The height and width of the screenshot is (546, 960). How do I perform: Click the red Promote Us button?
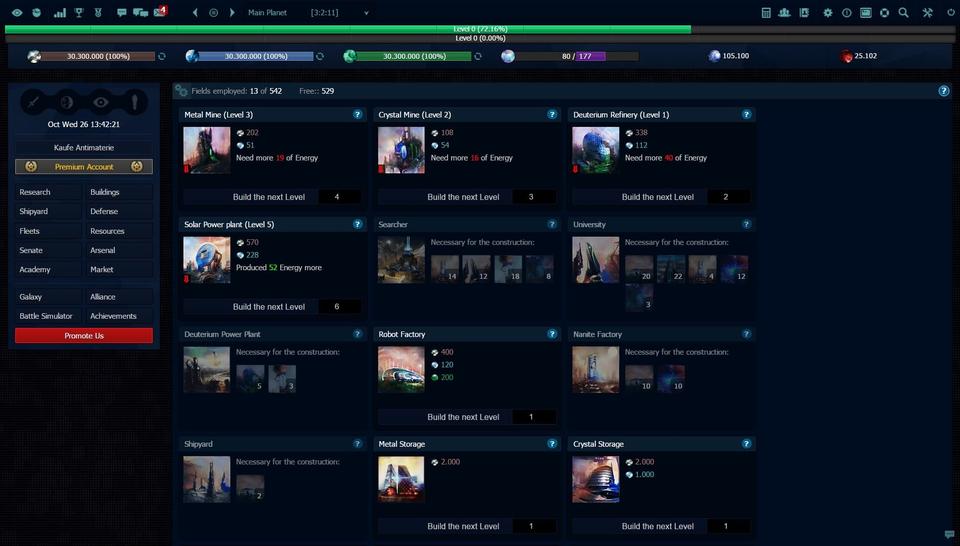click(84, 336)
